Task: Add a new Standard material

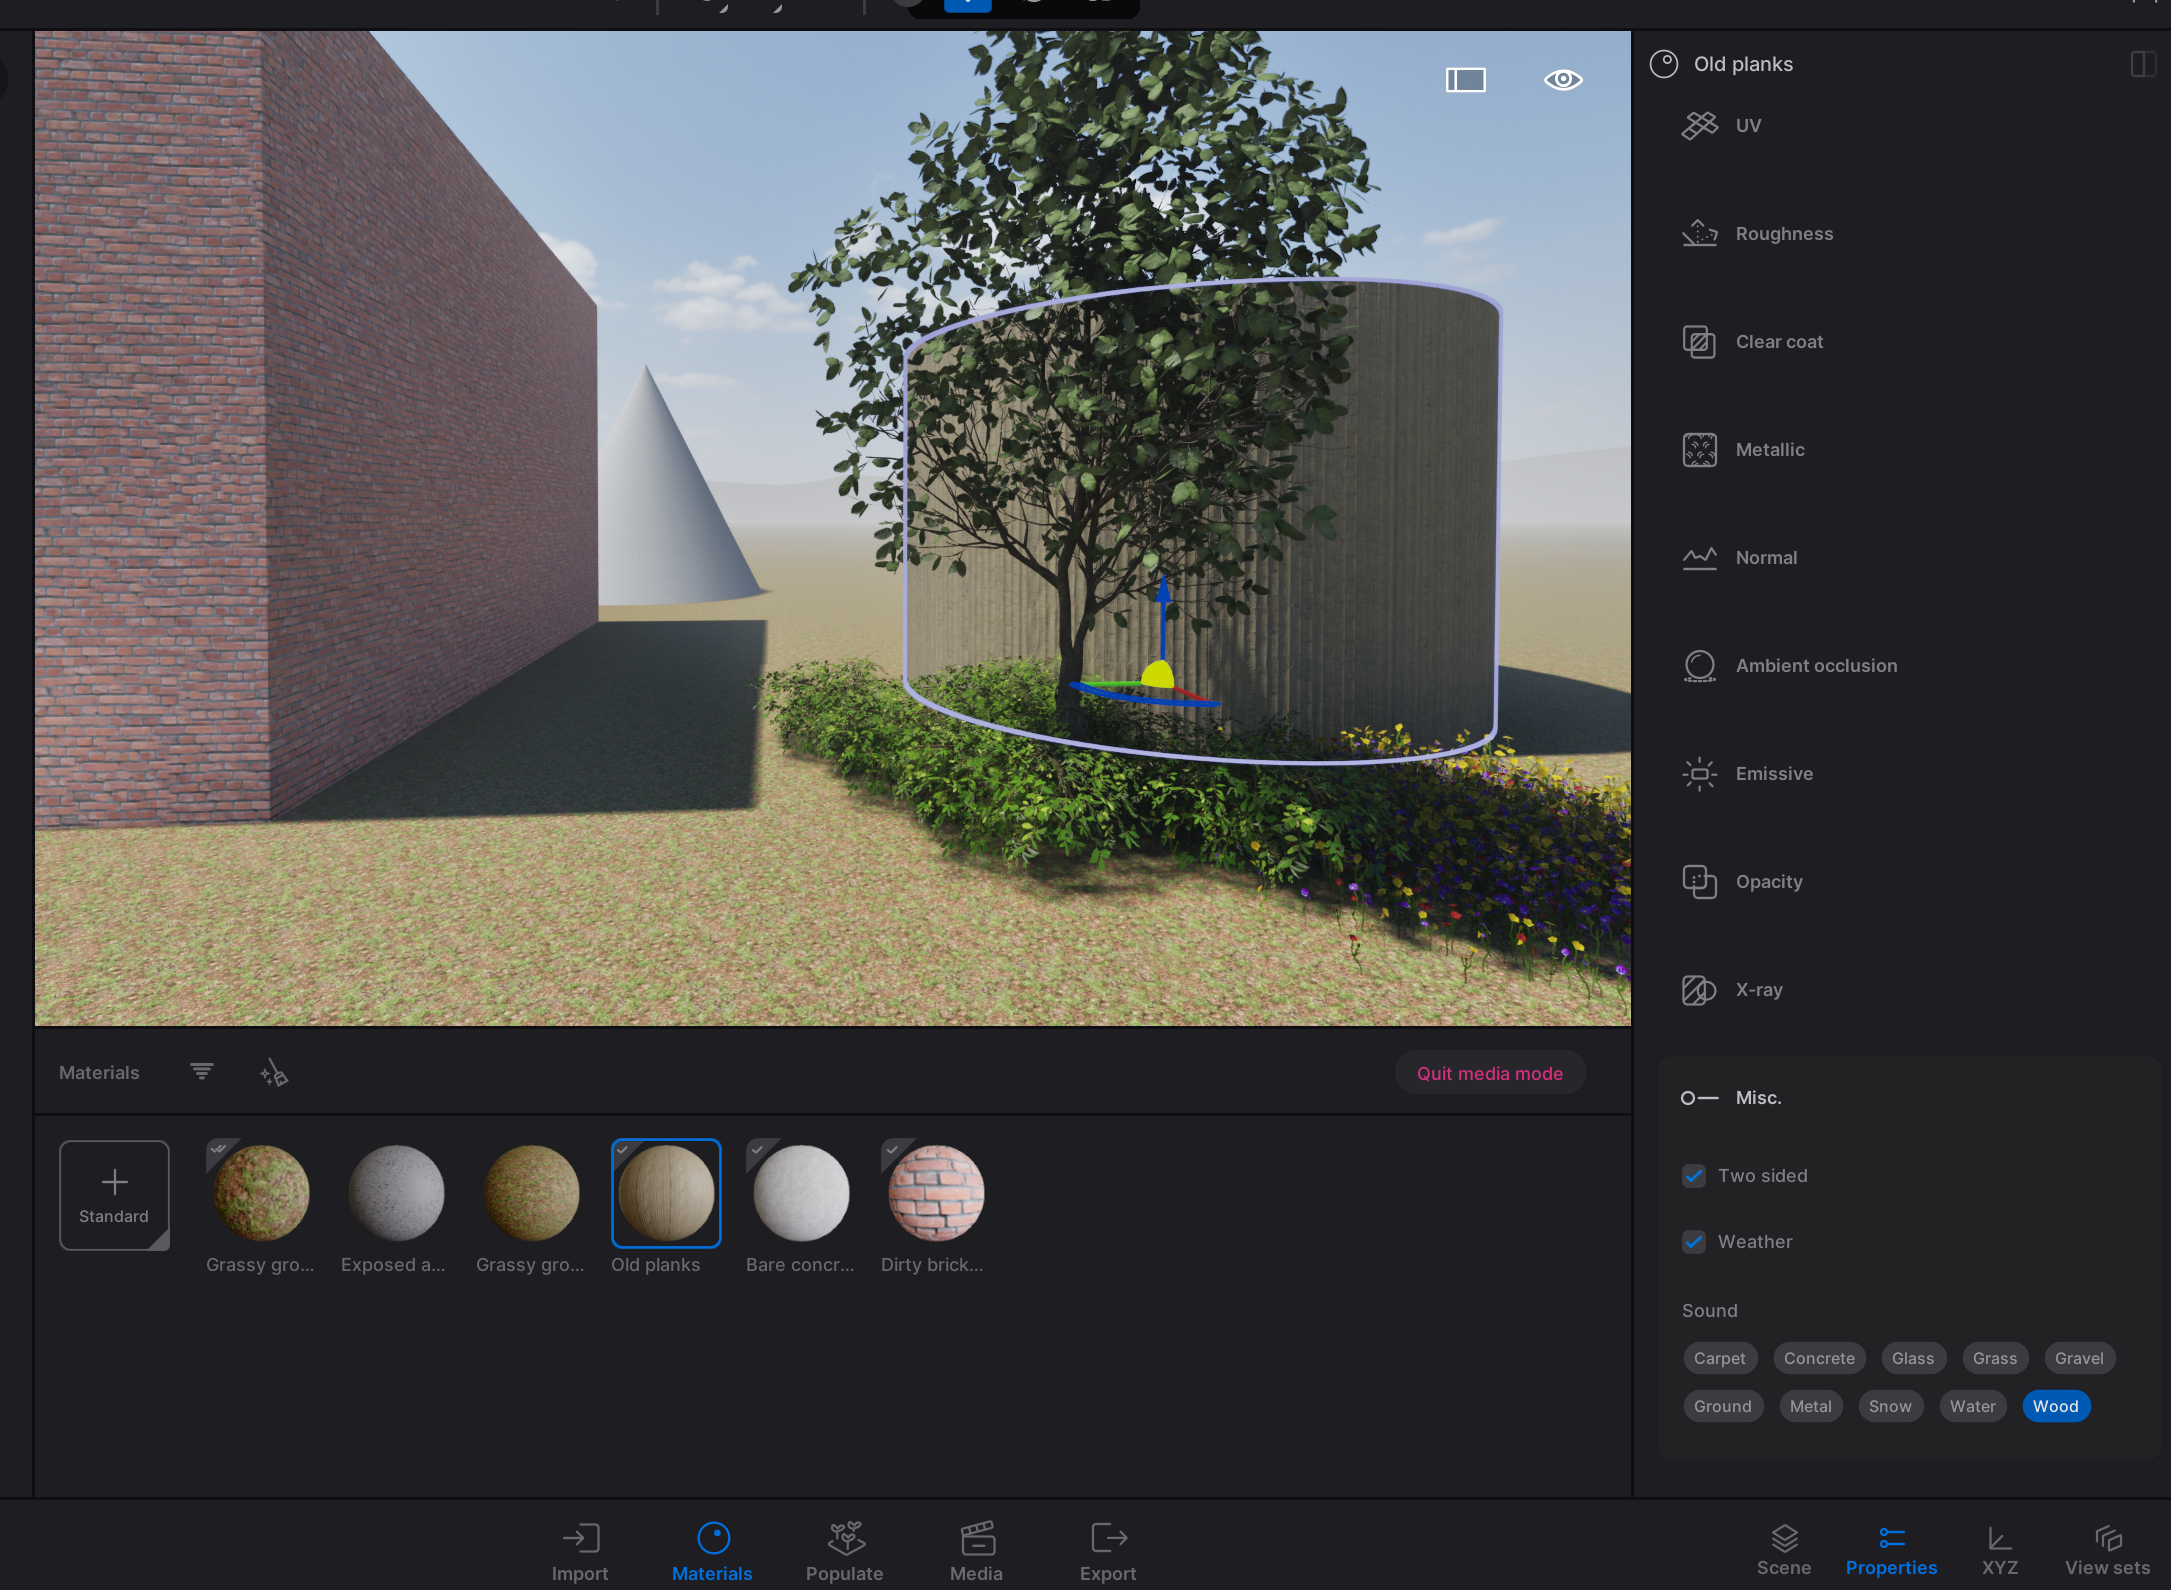Action: (x=114, y=1195)
